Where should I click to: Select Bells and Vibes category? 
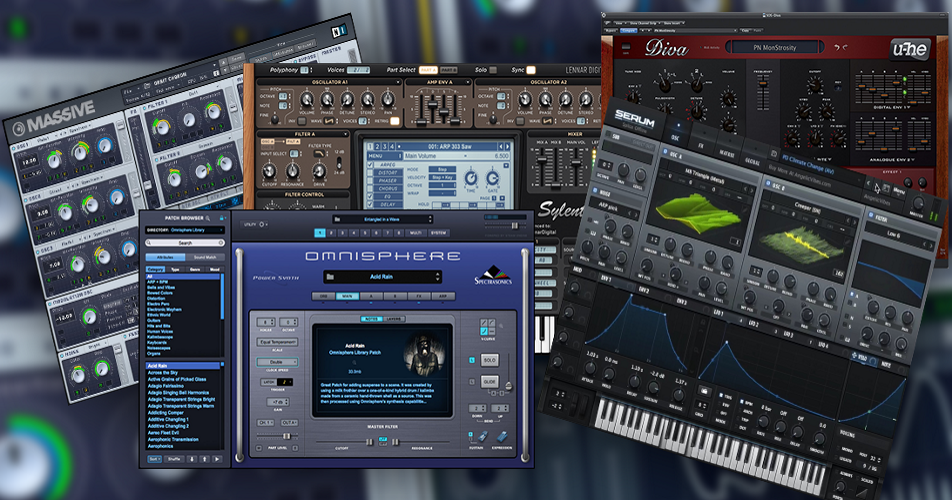pos(161,288)
